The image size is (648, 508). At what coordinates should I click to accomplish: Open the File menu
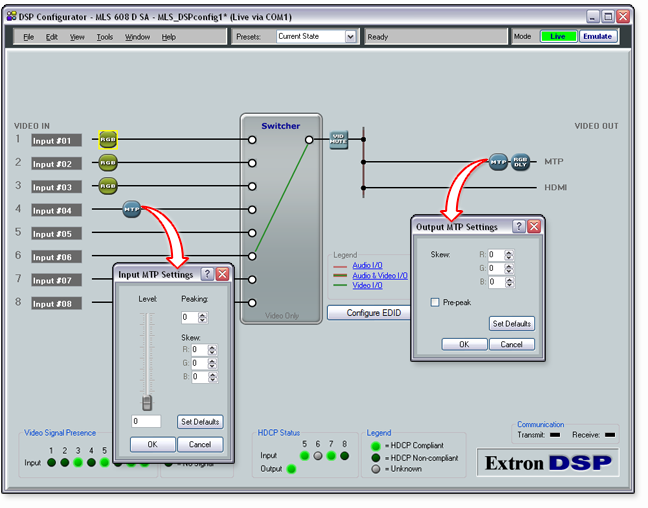(28, 37)
